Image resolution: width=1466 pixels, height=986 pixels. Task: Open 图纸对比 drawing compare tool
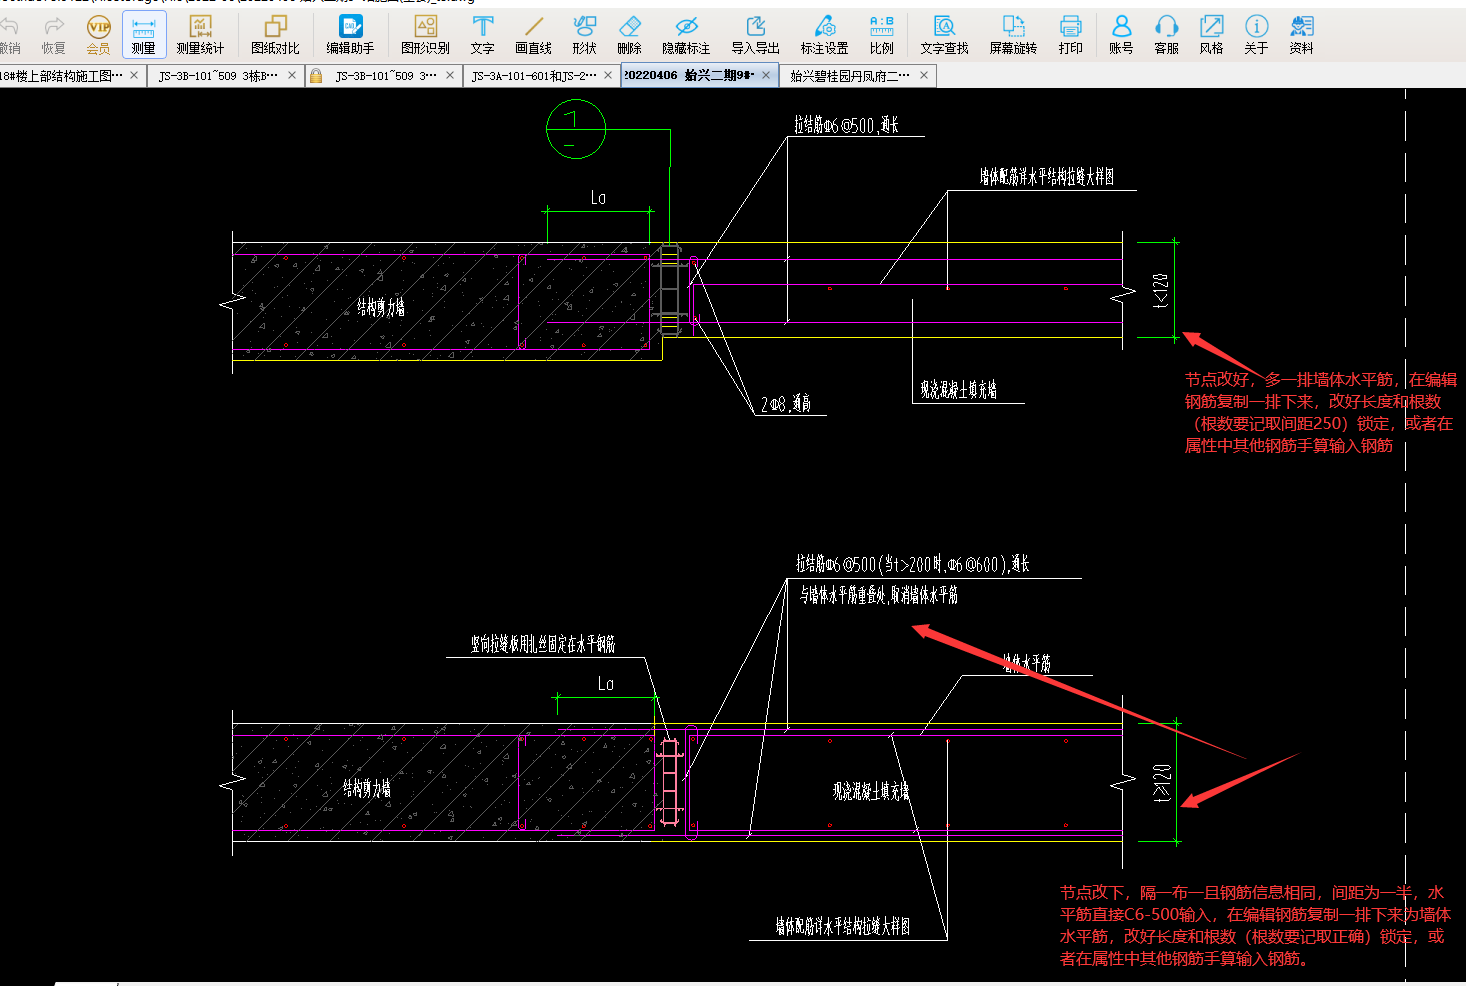[x=275, y=35]
